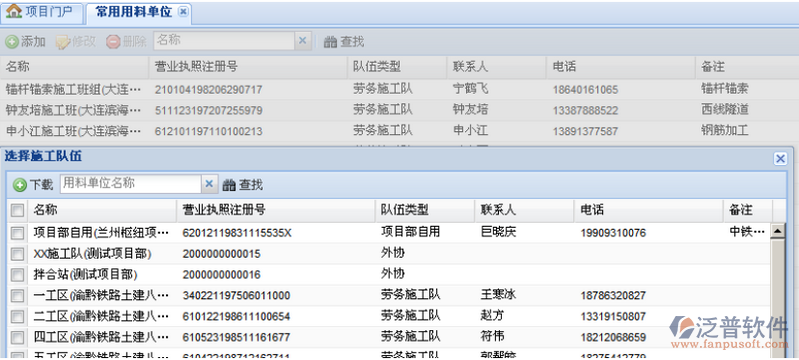Click the top toolbar 查找 binoculars icon
The width and height of the screenshot is (799, 360).
(331, 42)
